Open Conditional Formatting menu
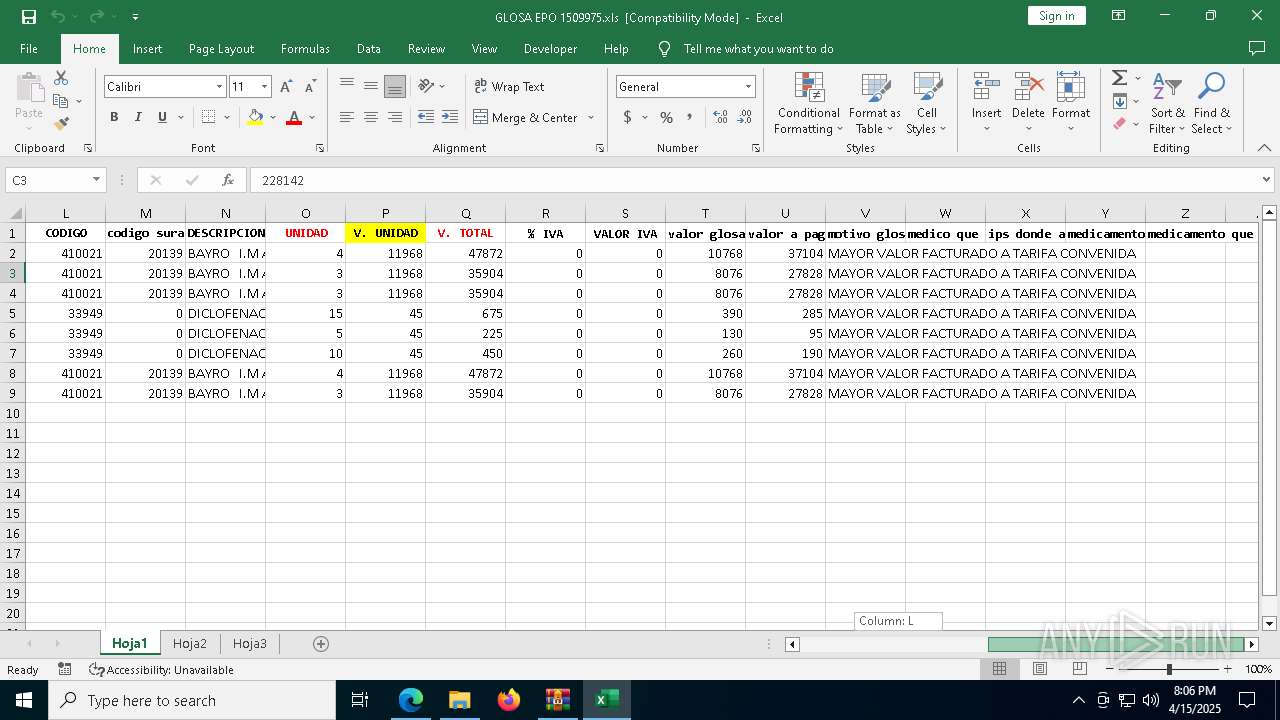The image size is (1280, 720). tap(809, 104)
